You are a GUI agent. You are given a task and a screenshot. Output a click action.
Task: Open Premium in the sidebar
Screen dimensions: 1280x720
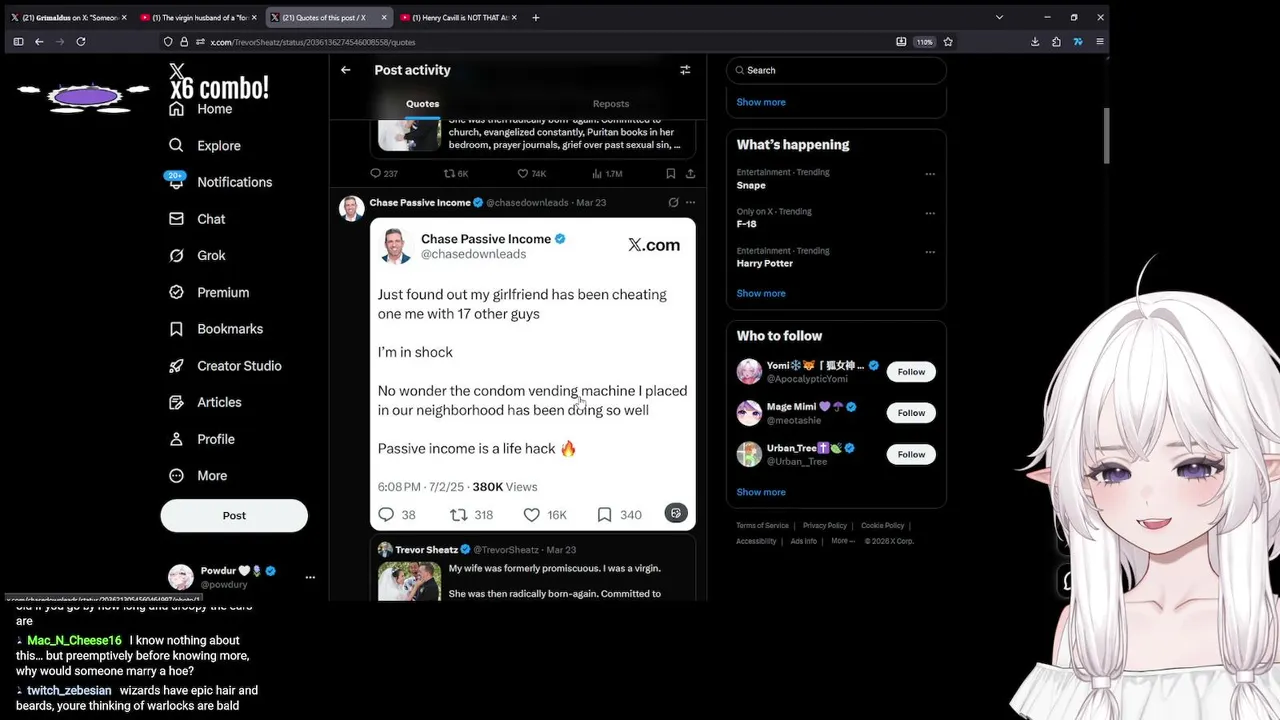209,292
